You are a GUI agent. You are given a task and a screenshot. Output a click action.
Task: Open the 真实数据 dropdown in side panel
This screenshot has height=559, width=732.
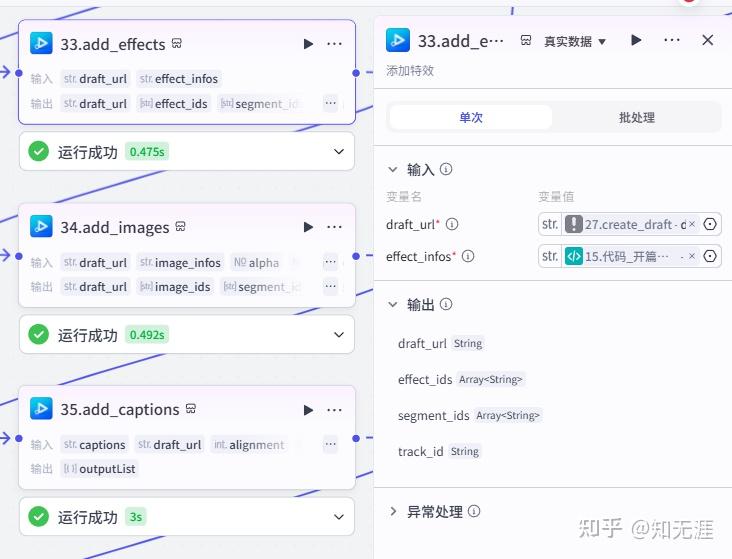575,42
